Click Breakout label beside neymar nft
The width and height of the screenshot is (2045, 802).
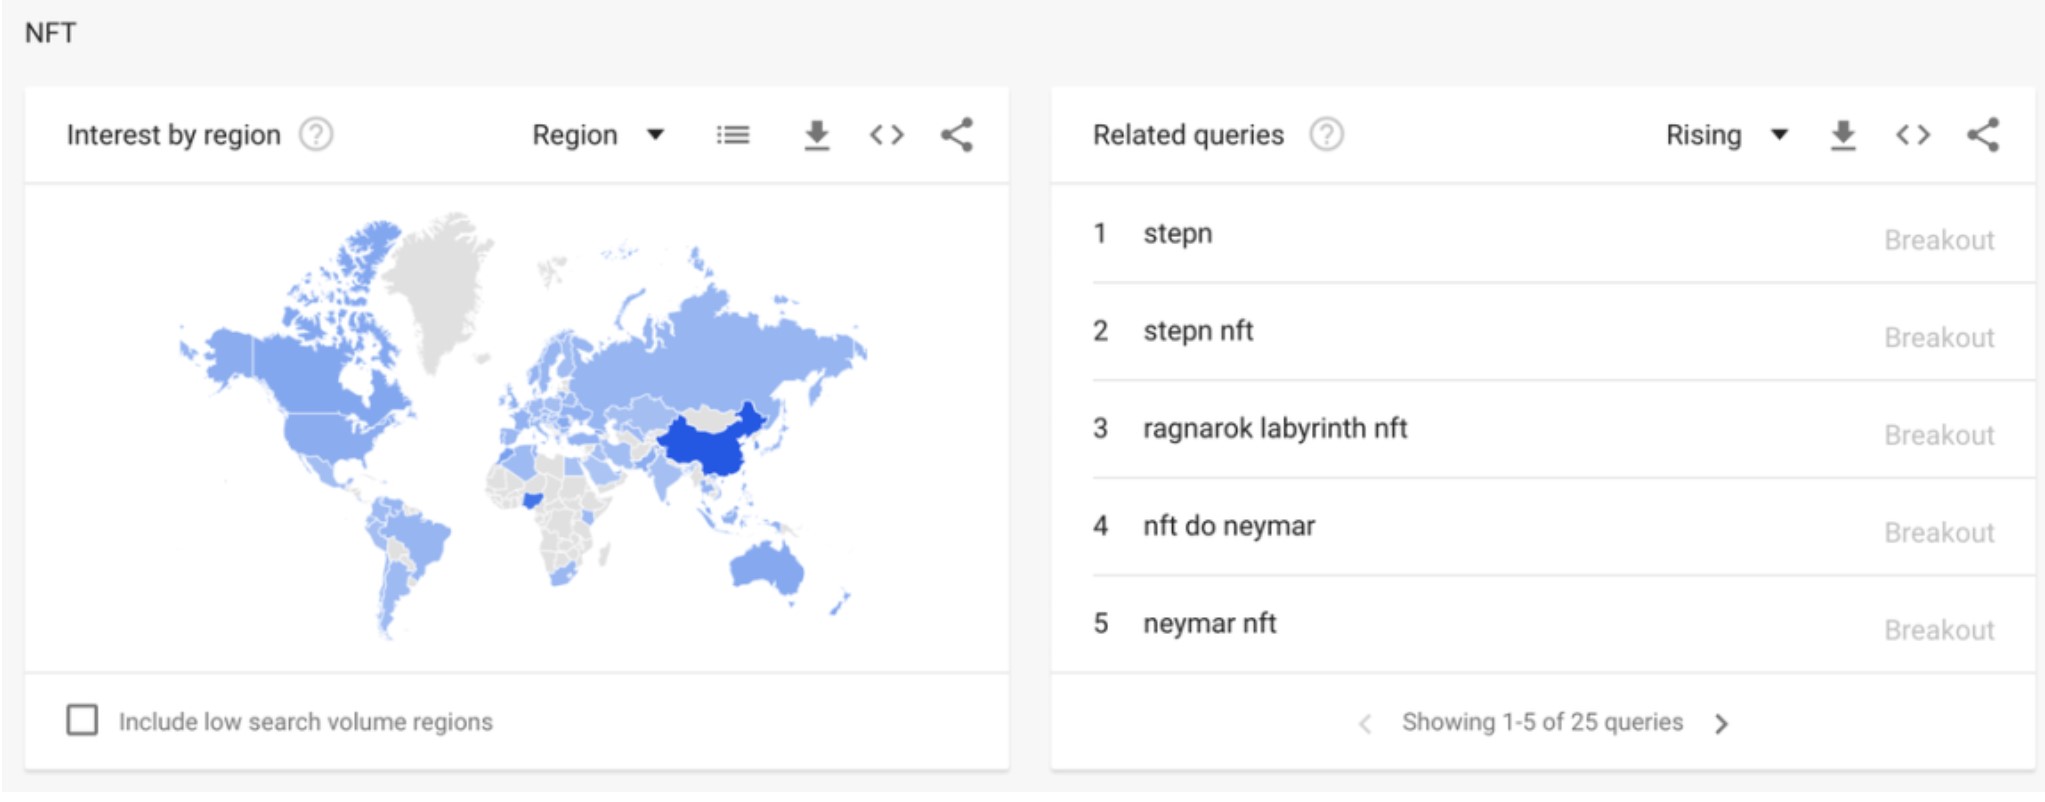point(1939,630)
